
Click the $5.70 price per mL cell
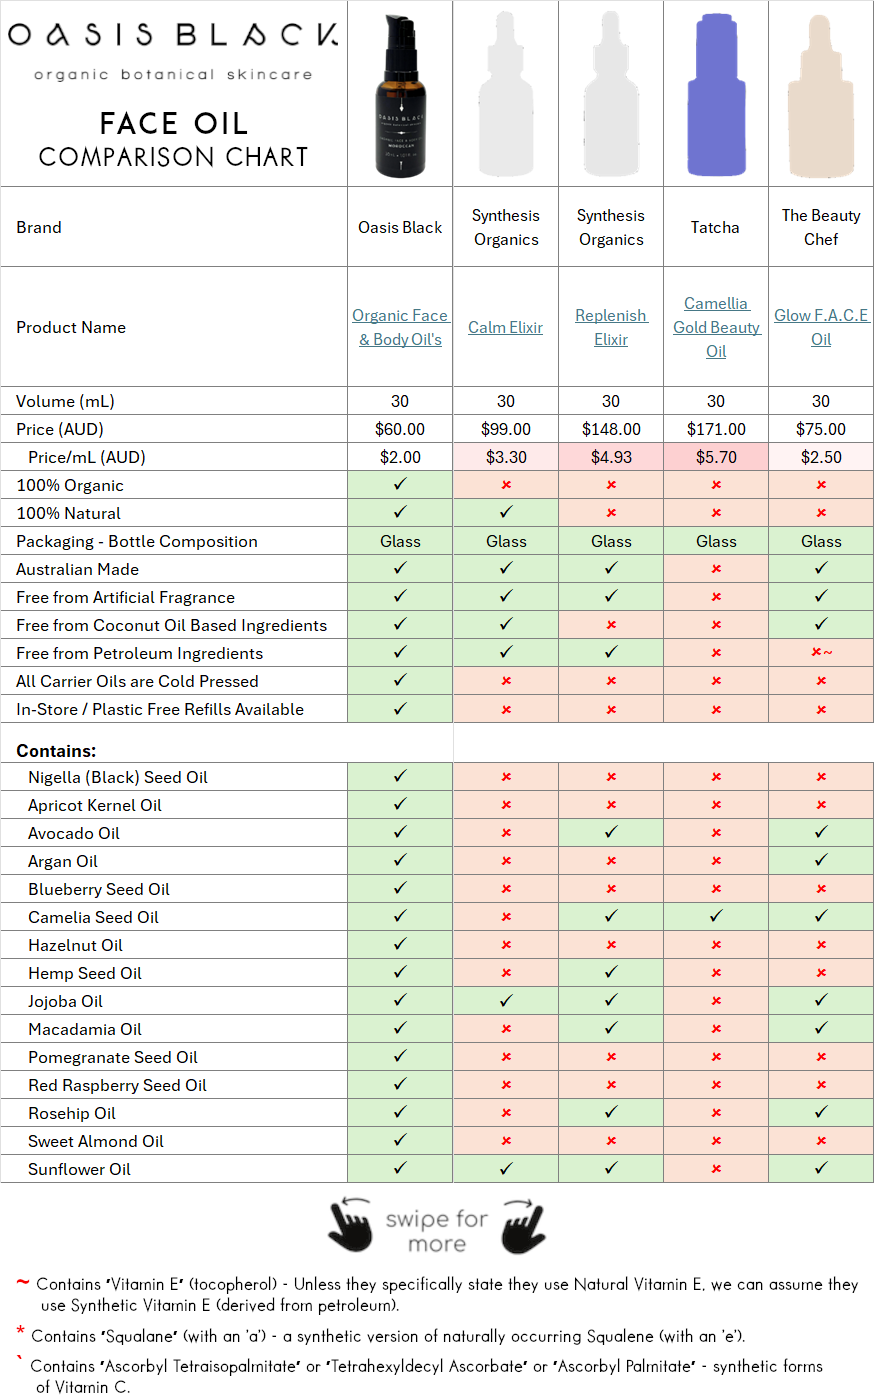pos(716,457)
